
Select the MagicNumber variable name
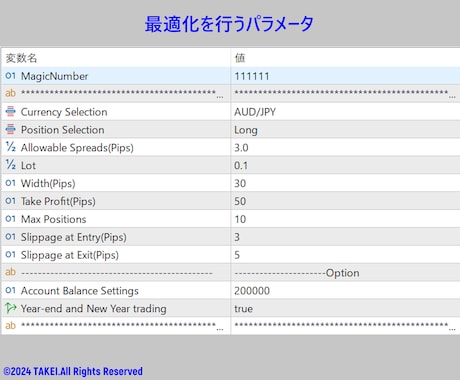click(54, 76)
